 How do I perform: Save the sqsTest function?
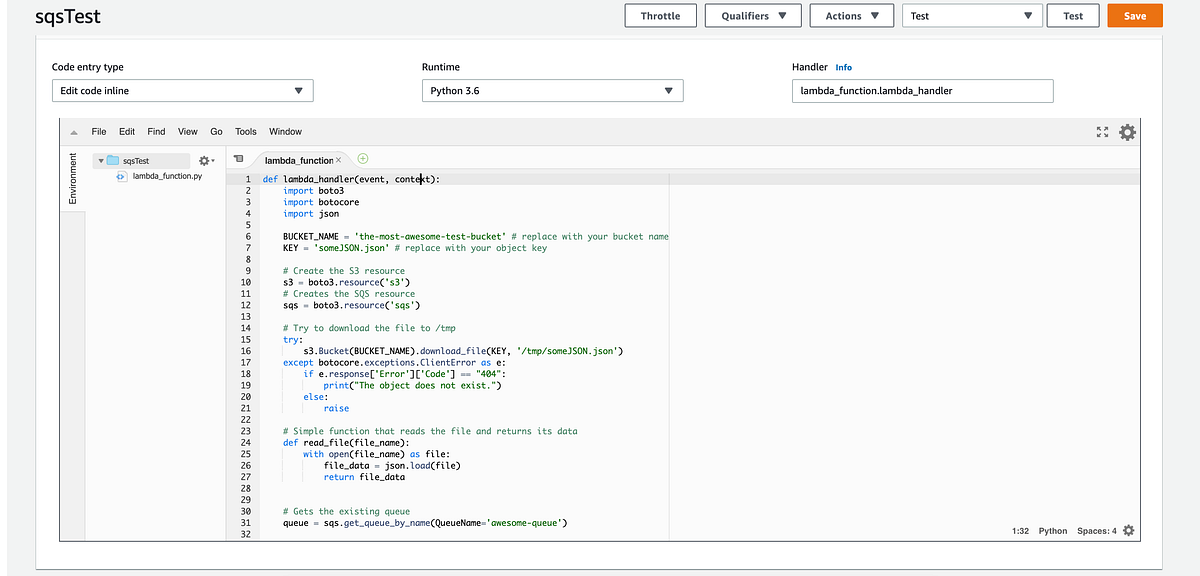pos(1134,16)
